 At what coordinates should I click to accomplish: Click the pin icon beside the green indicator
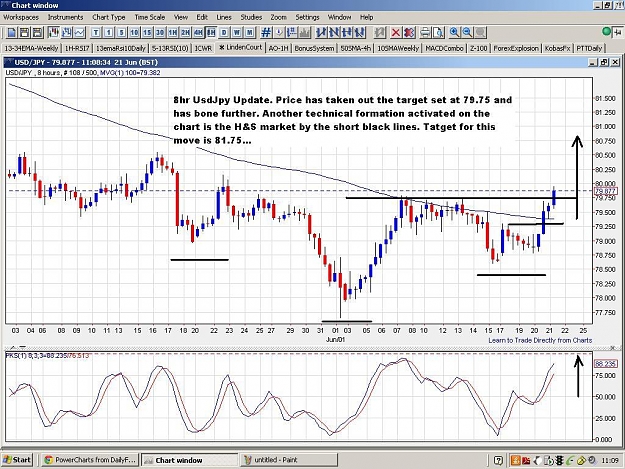(x=617, y=32)
